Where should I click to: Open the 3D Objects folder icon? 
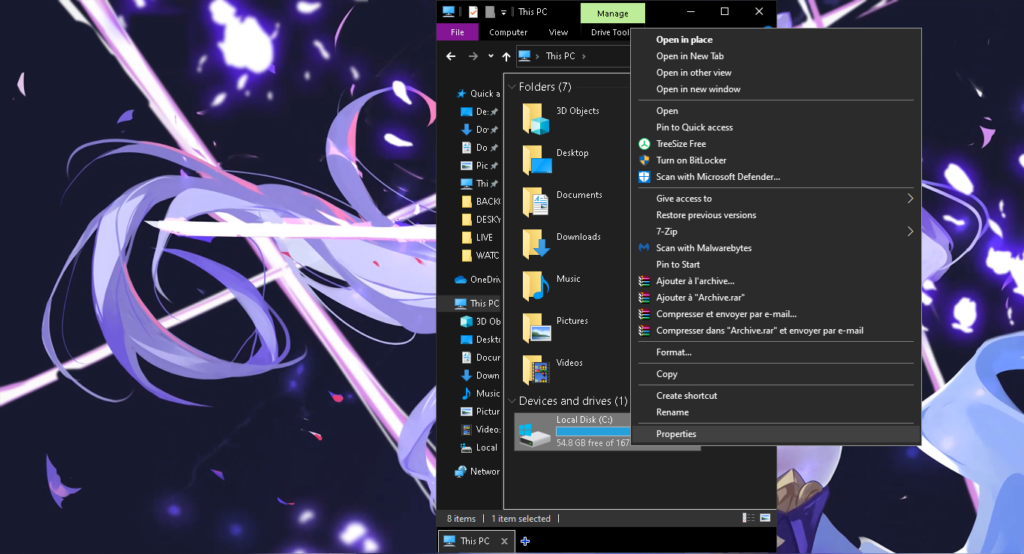(x=536, y=119)
